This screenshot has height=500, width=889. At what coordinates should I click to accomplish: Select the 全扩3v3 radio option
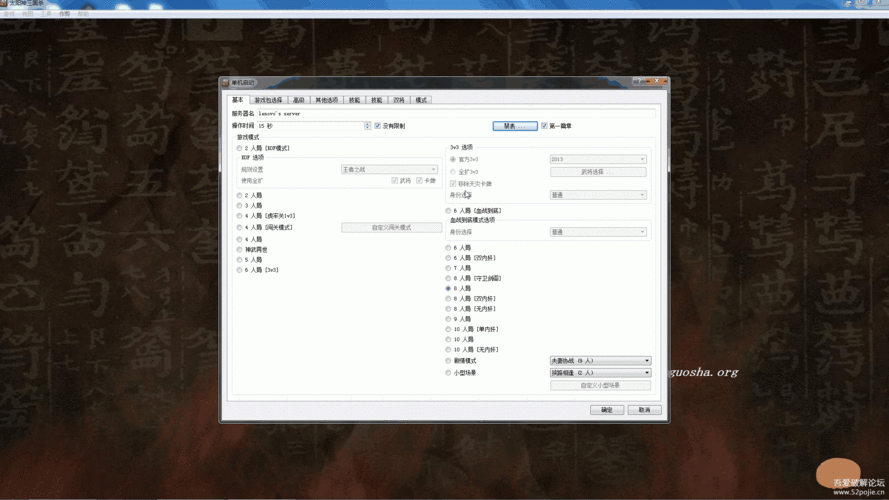point(453,172)
